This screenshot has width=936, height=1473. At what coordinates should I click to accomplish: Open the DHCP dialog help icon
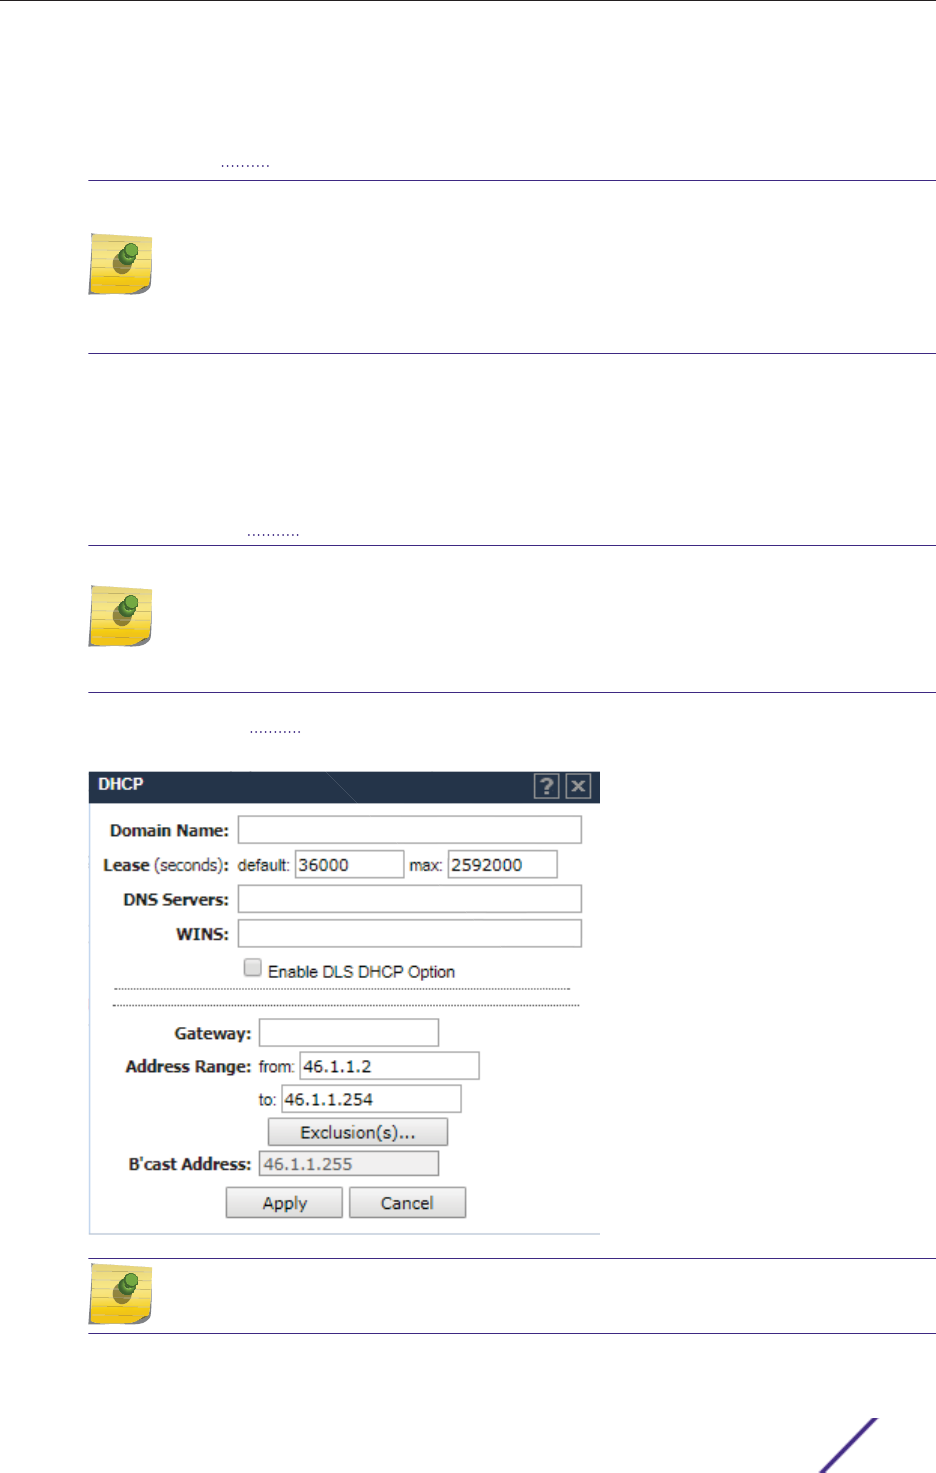[546, 786]
